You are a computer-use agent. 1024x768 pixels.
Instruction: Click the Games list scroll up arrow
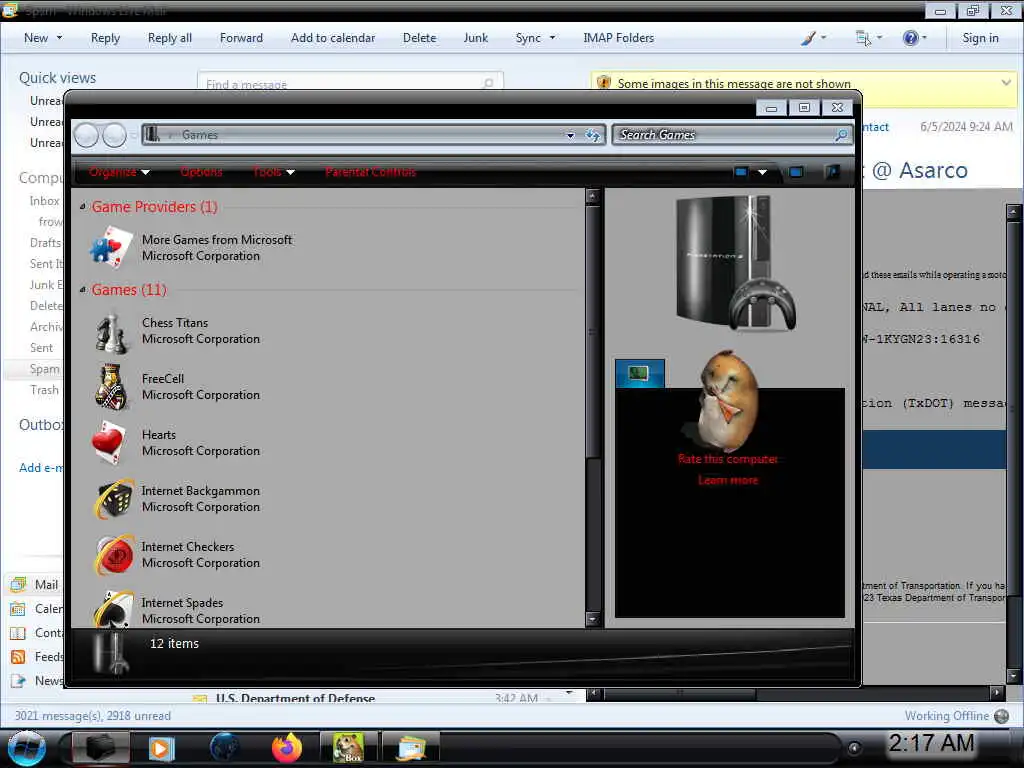pos(592,195)
